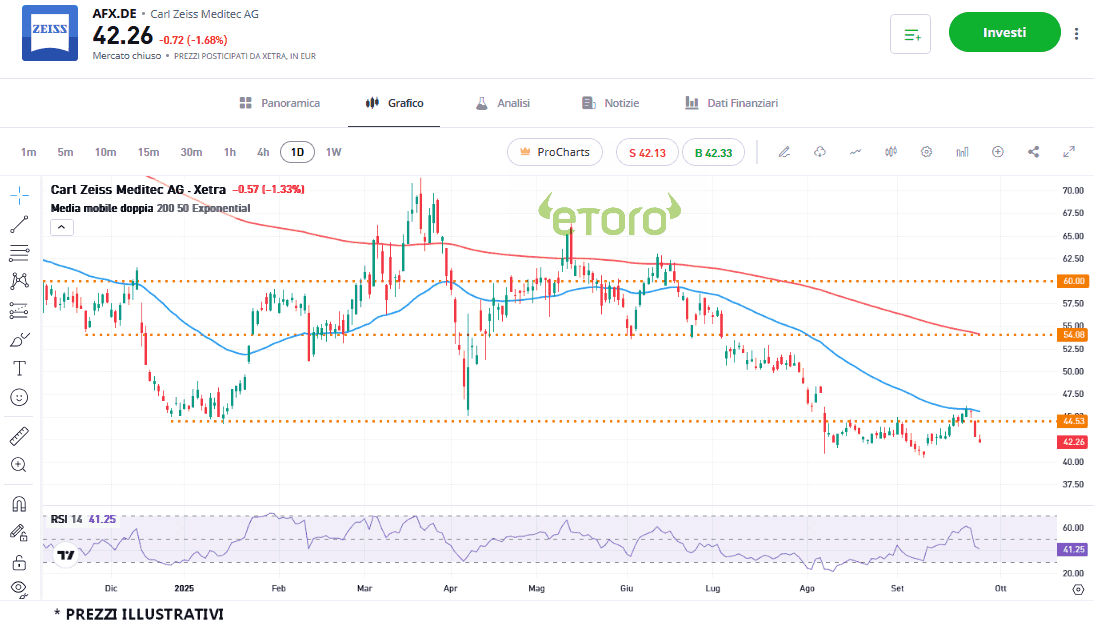Toggle drawings visibility eye icon
This screenshot has width=1094, height=624.
pos(19,587)
